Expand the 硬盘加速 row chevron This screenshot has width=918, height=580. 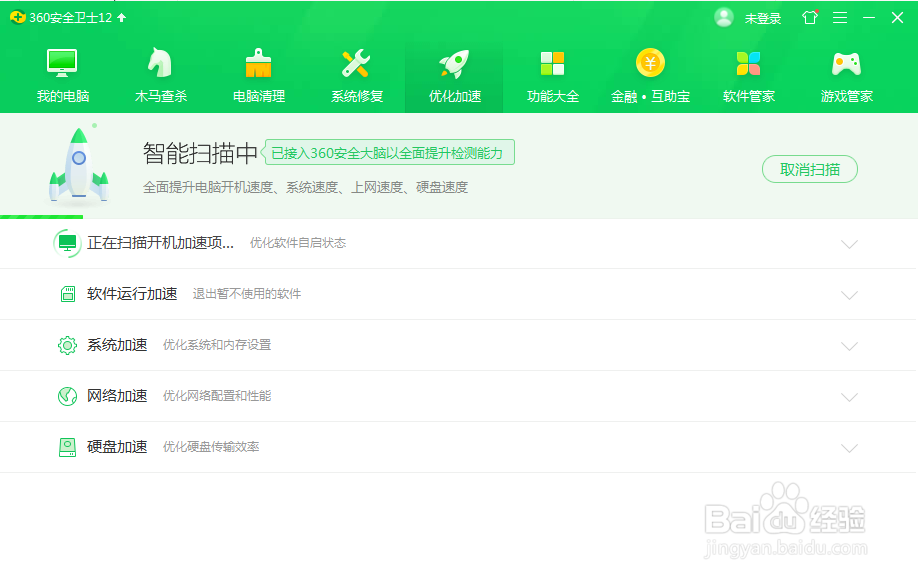pyautogui.click(x=849, y=448)
